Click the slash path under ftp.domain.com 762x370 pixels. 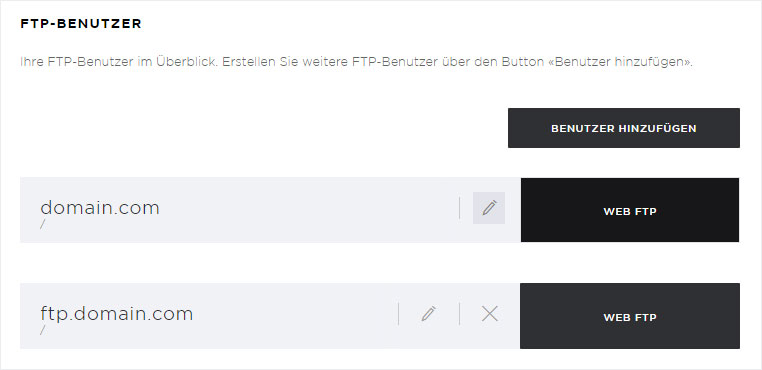tap(43, 330)
